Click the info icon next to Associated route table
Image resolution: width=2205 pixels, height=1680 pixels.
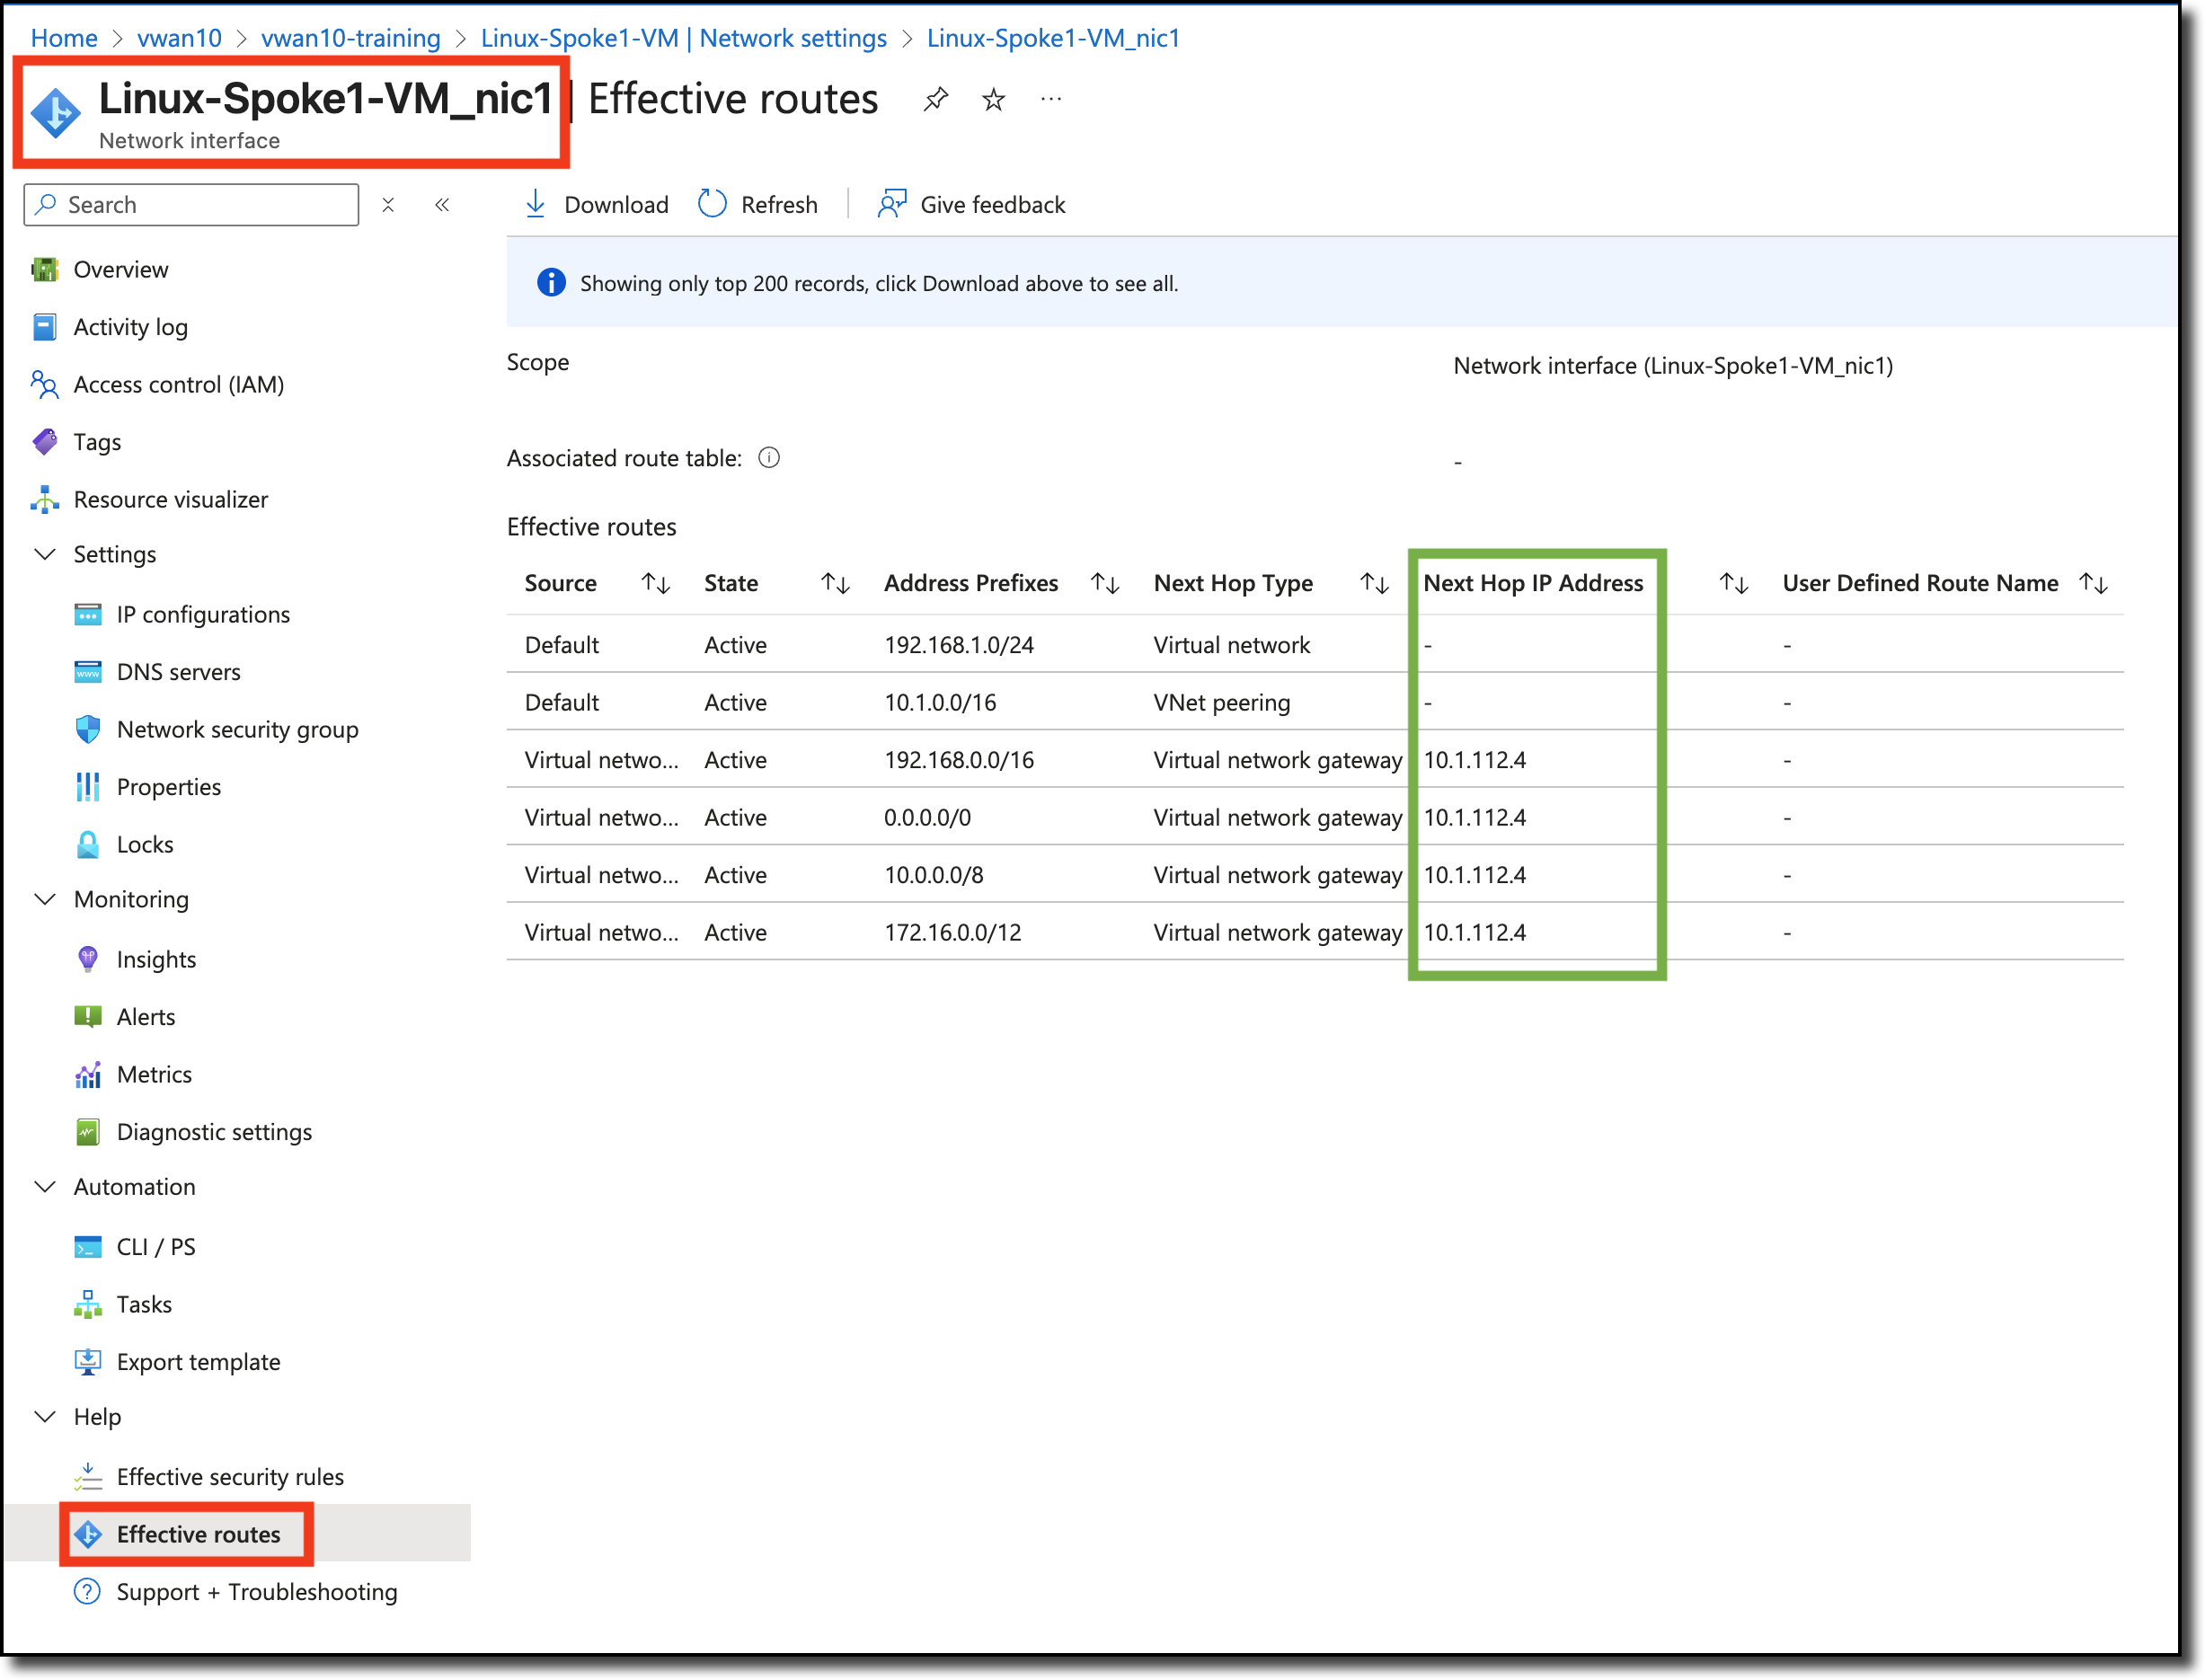pyautogui.click(x=769, y=457)
